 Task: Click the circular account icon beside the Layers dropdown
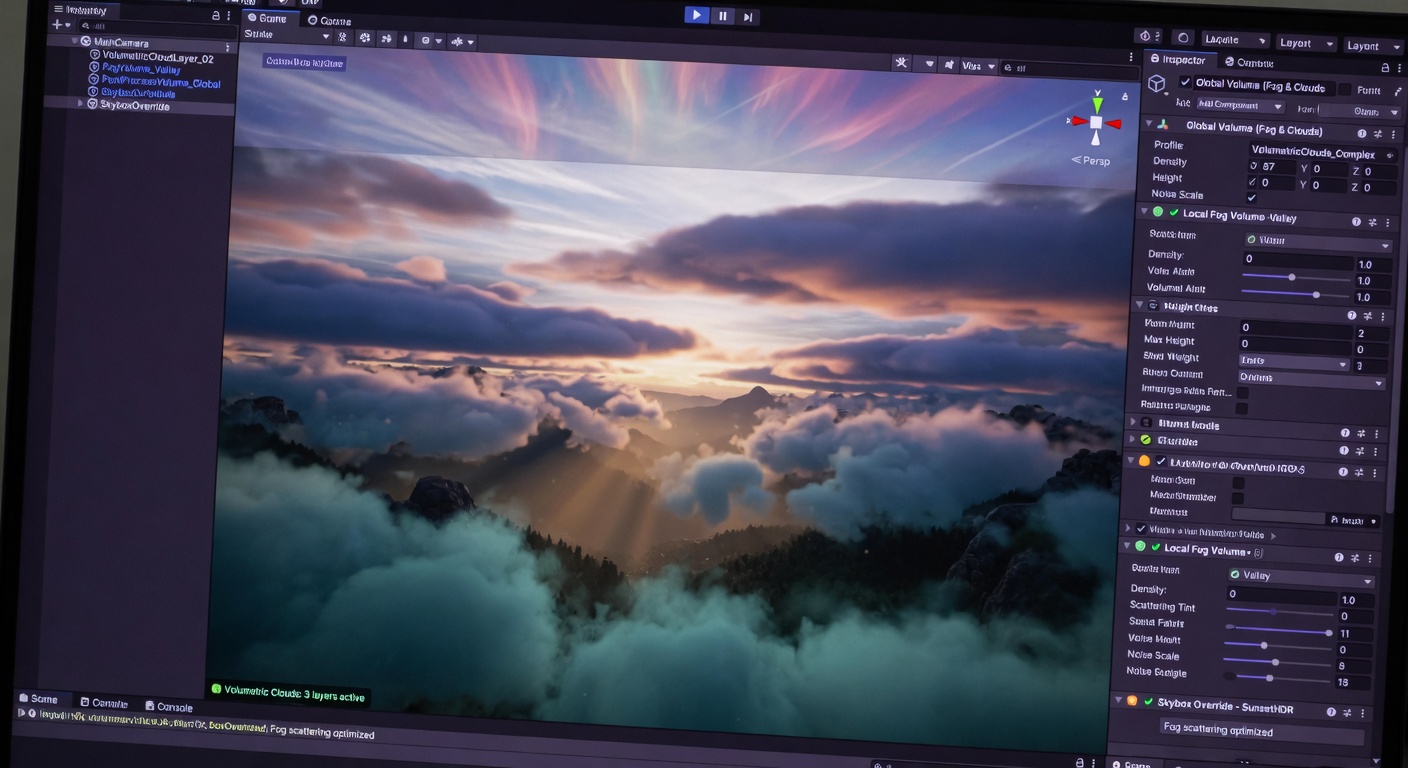[x=1183, y=38]
